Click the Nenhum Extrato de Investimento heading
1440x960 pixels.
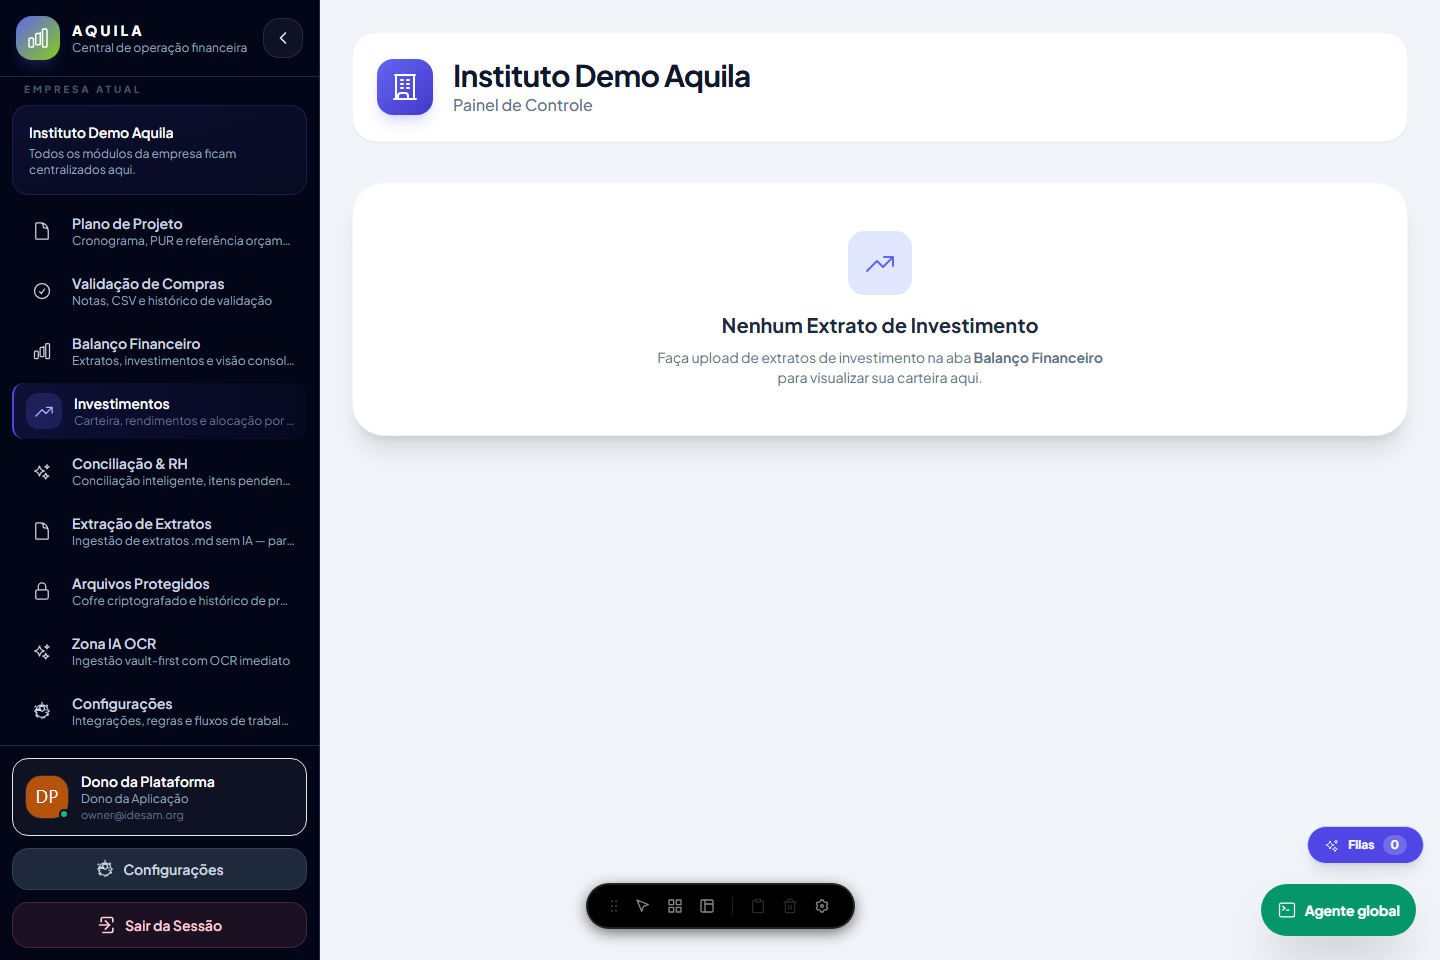tap(880, 326)
